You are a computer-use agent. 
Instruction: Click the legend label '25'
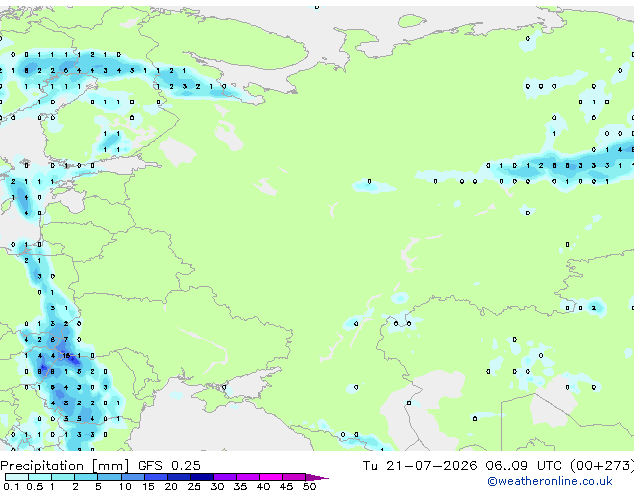[194, 486]
